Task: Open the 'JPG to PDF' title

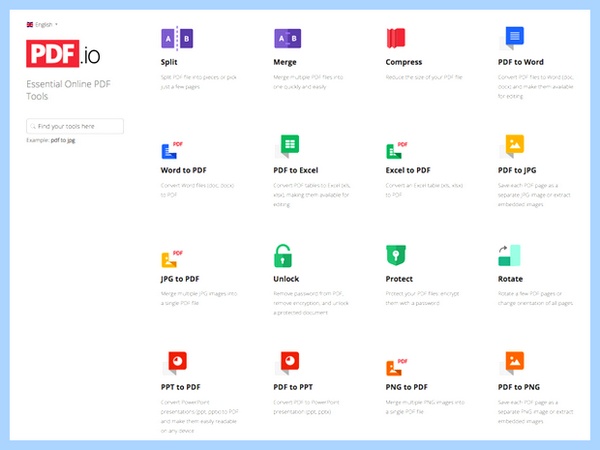Action: click(x=180, y=279)
